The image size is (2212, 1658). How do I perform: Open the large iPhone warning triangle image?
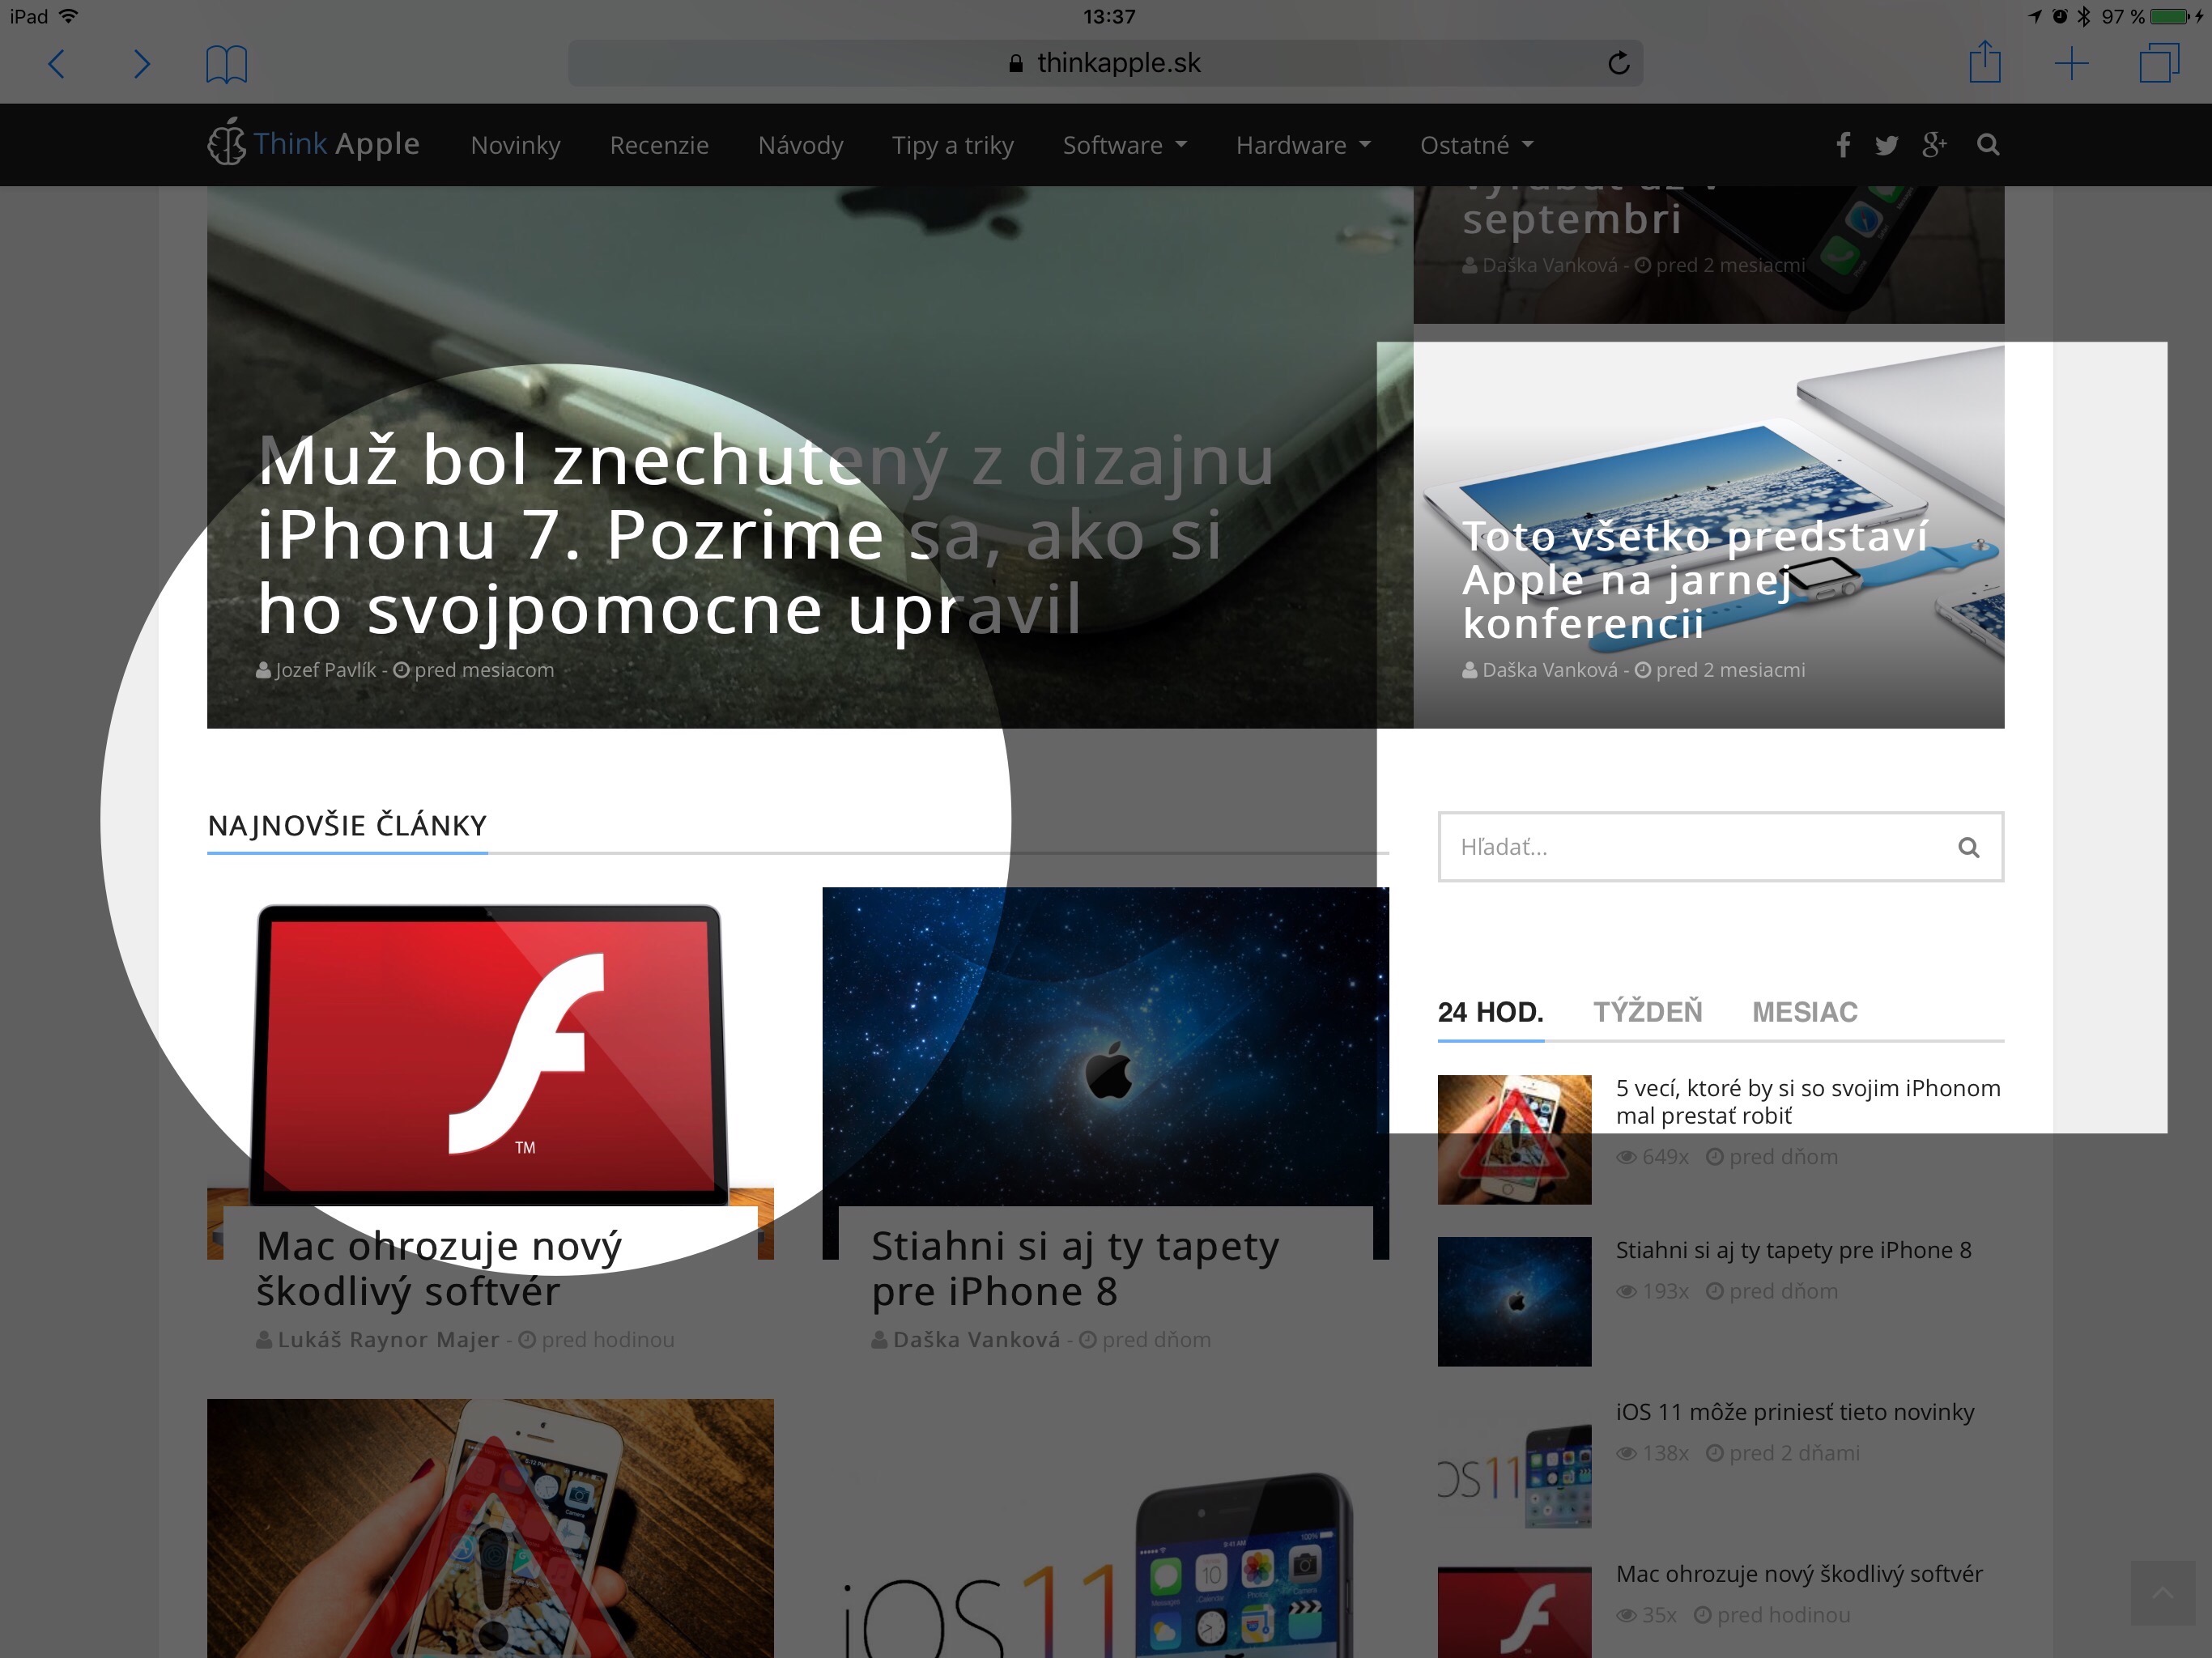point(490,1528)
